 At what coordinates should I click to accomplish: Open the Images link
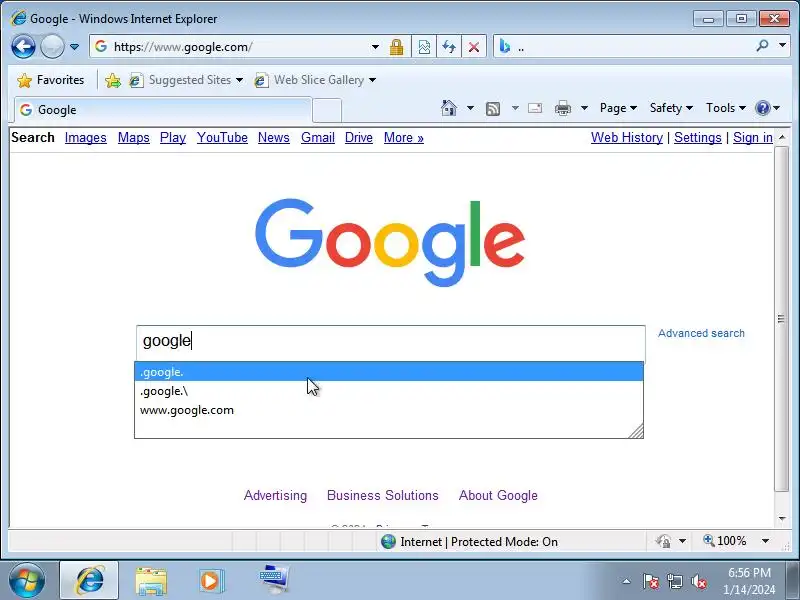pyautogui.click(x=86, y=138)
